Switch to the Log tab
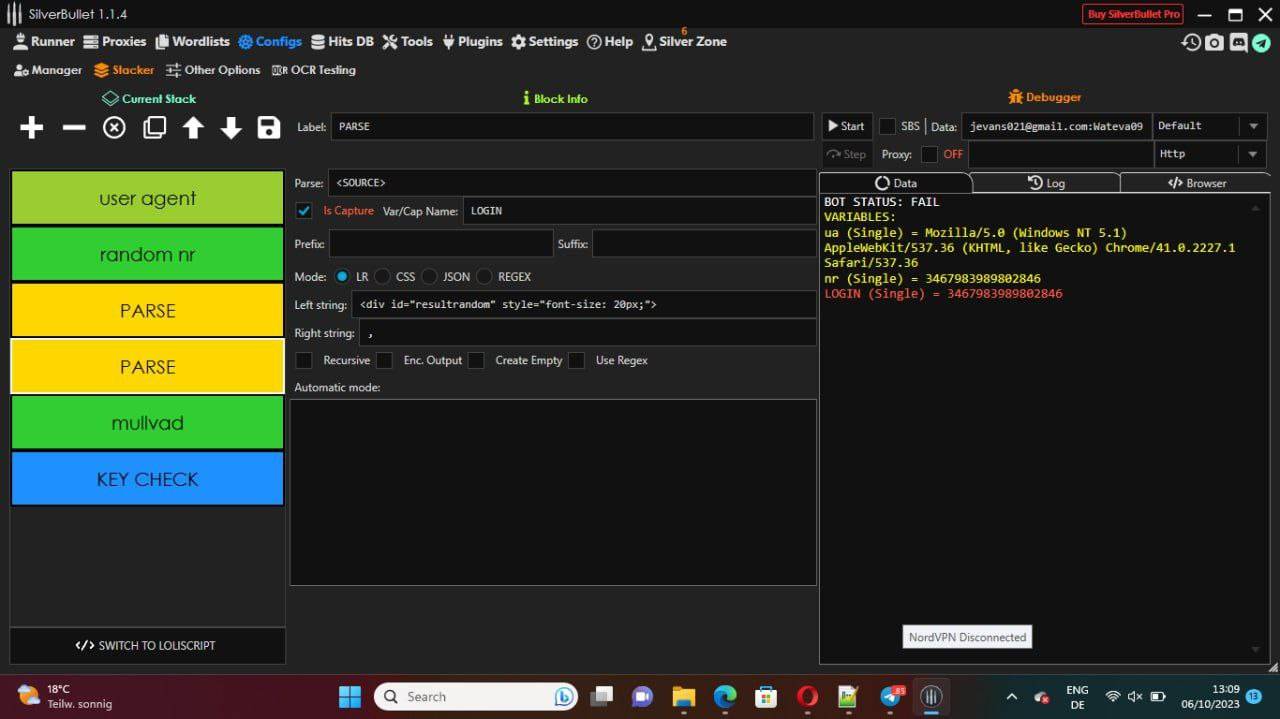Viewport: 1280px width, 719px height. (1046, 183)
